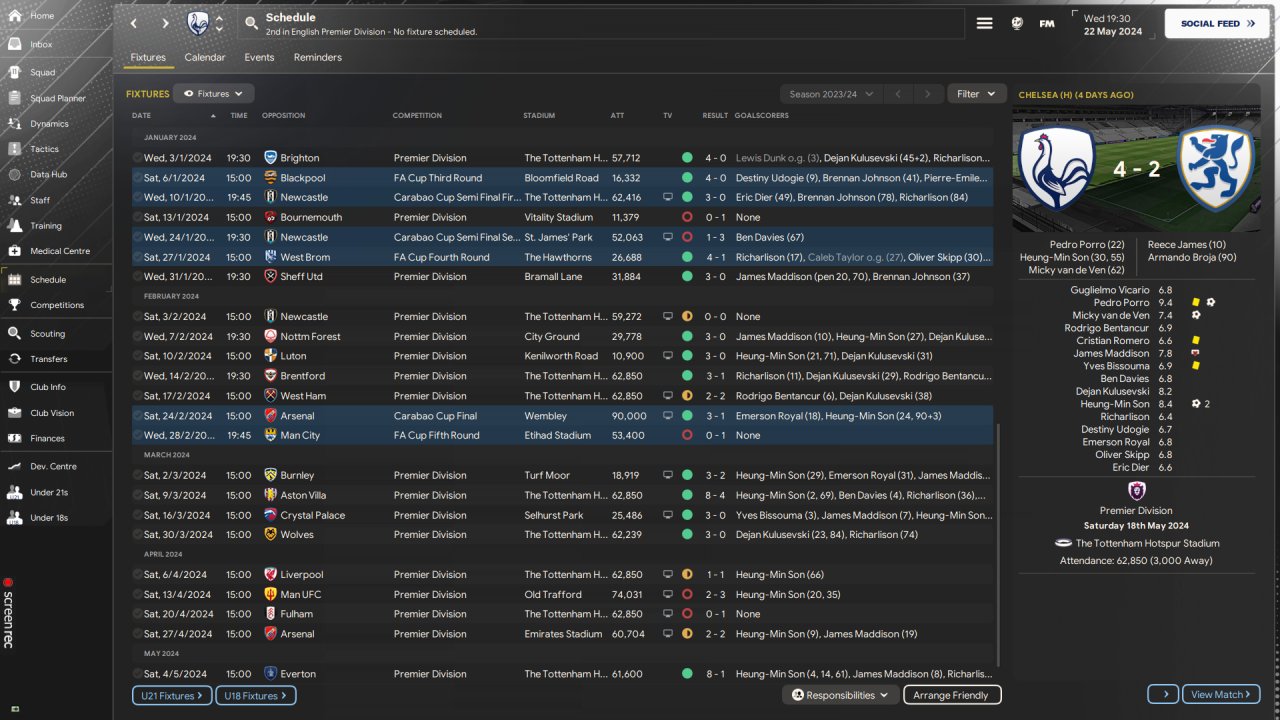Open the Dev. Centre sidebar icon

coord(14,466)
